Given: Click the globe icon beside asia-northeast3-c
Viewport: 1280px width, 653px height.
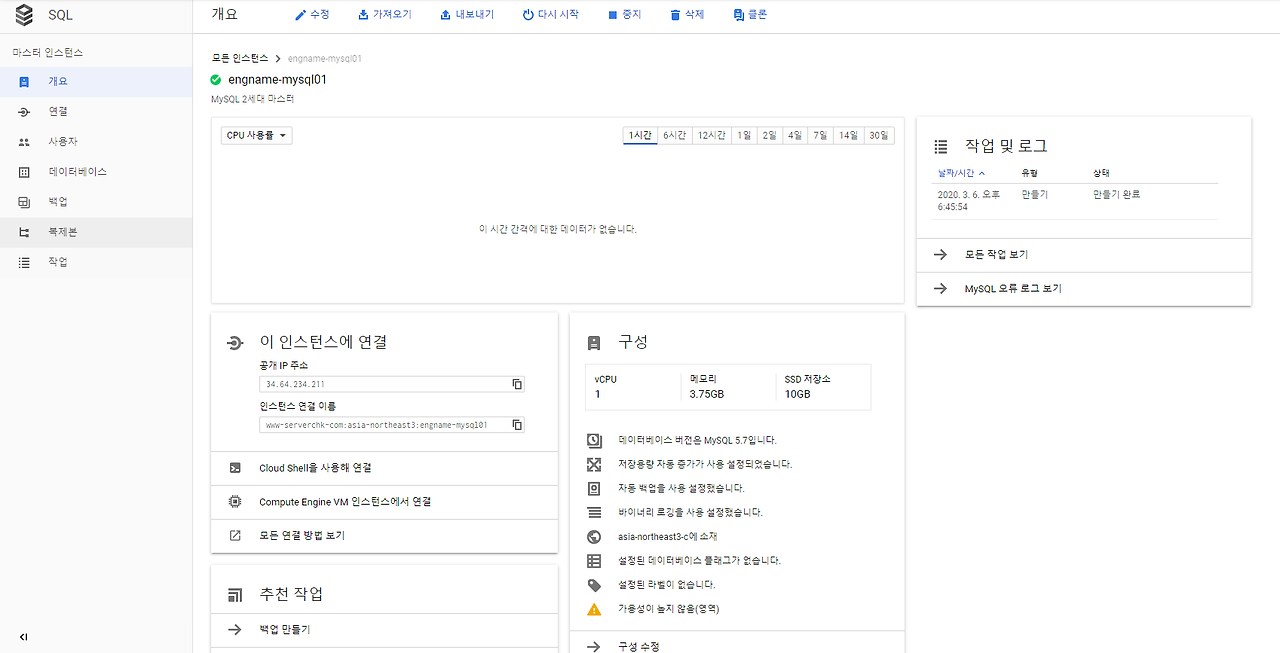Looking at the screenshot, I should click(x=594, y=537).
